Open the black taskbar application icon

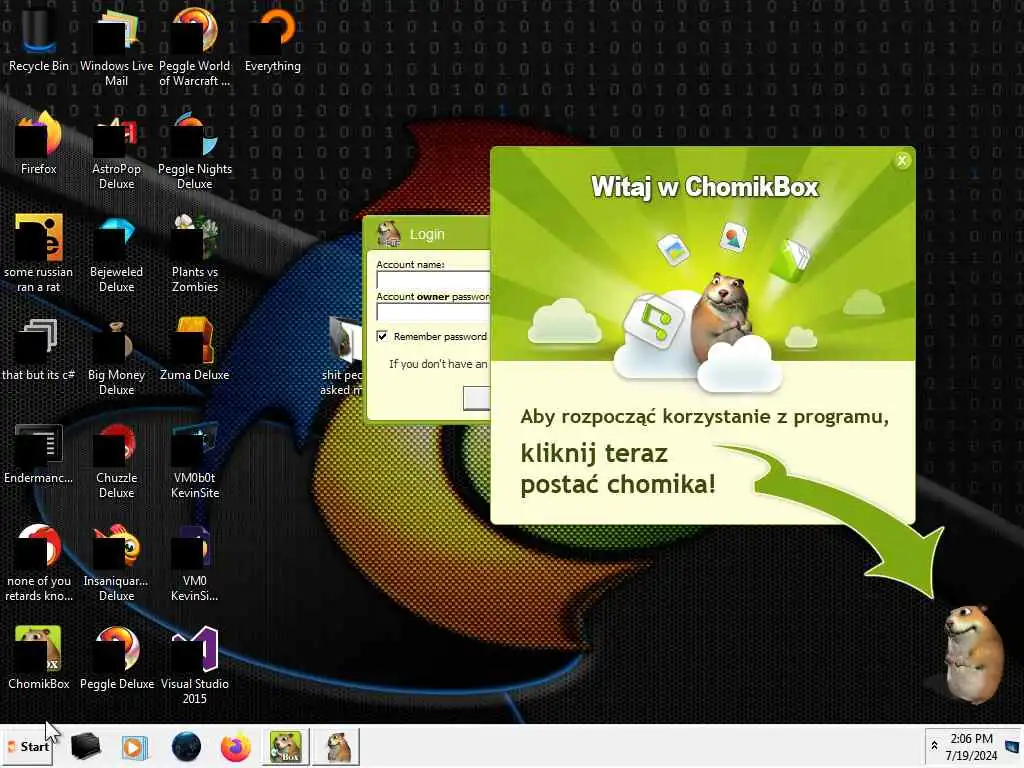pos(85,746)
